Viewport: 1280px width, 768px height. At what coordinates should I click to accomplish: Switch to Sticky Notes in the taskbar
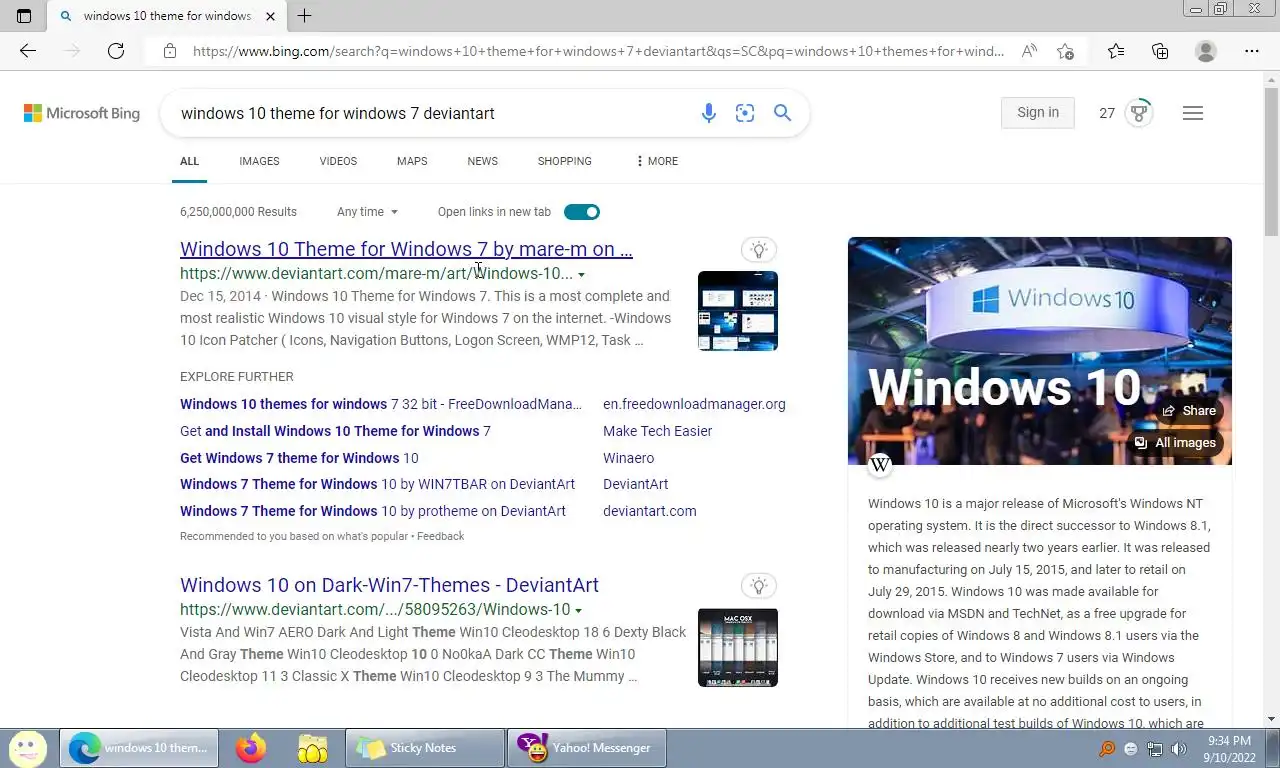coord(424,748)
